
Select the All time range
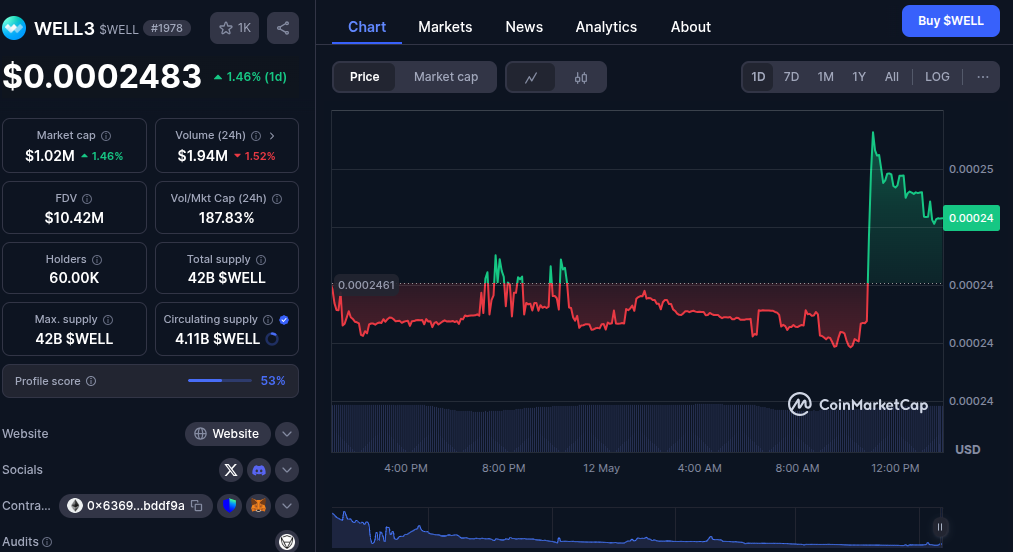[x=892, y=77]
